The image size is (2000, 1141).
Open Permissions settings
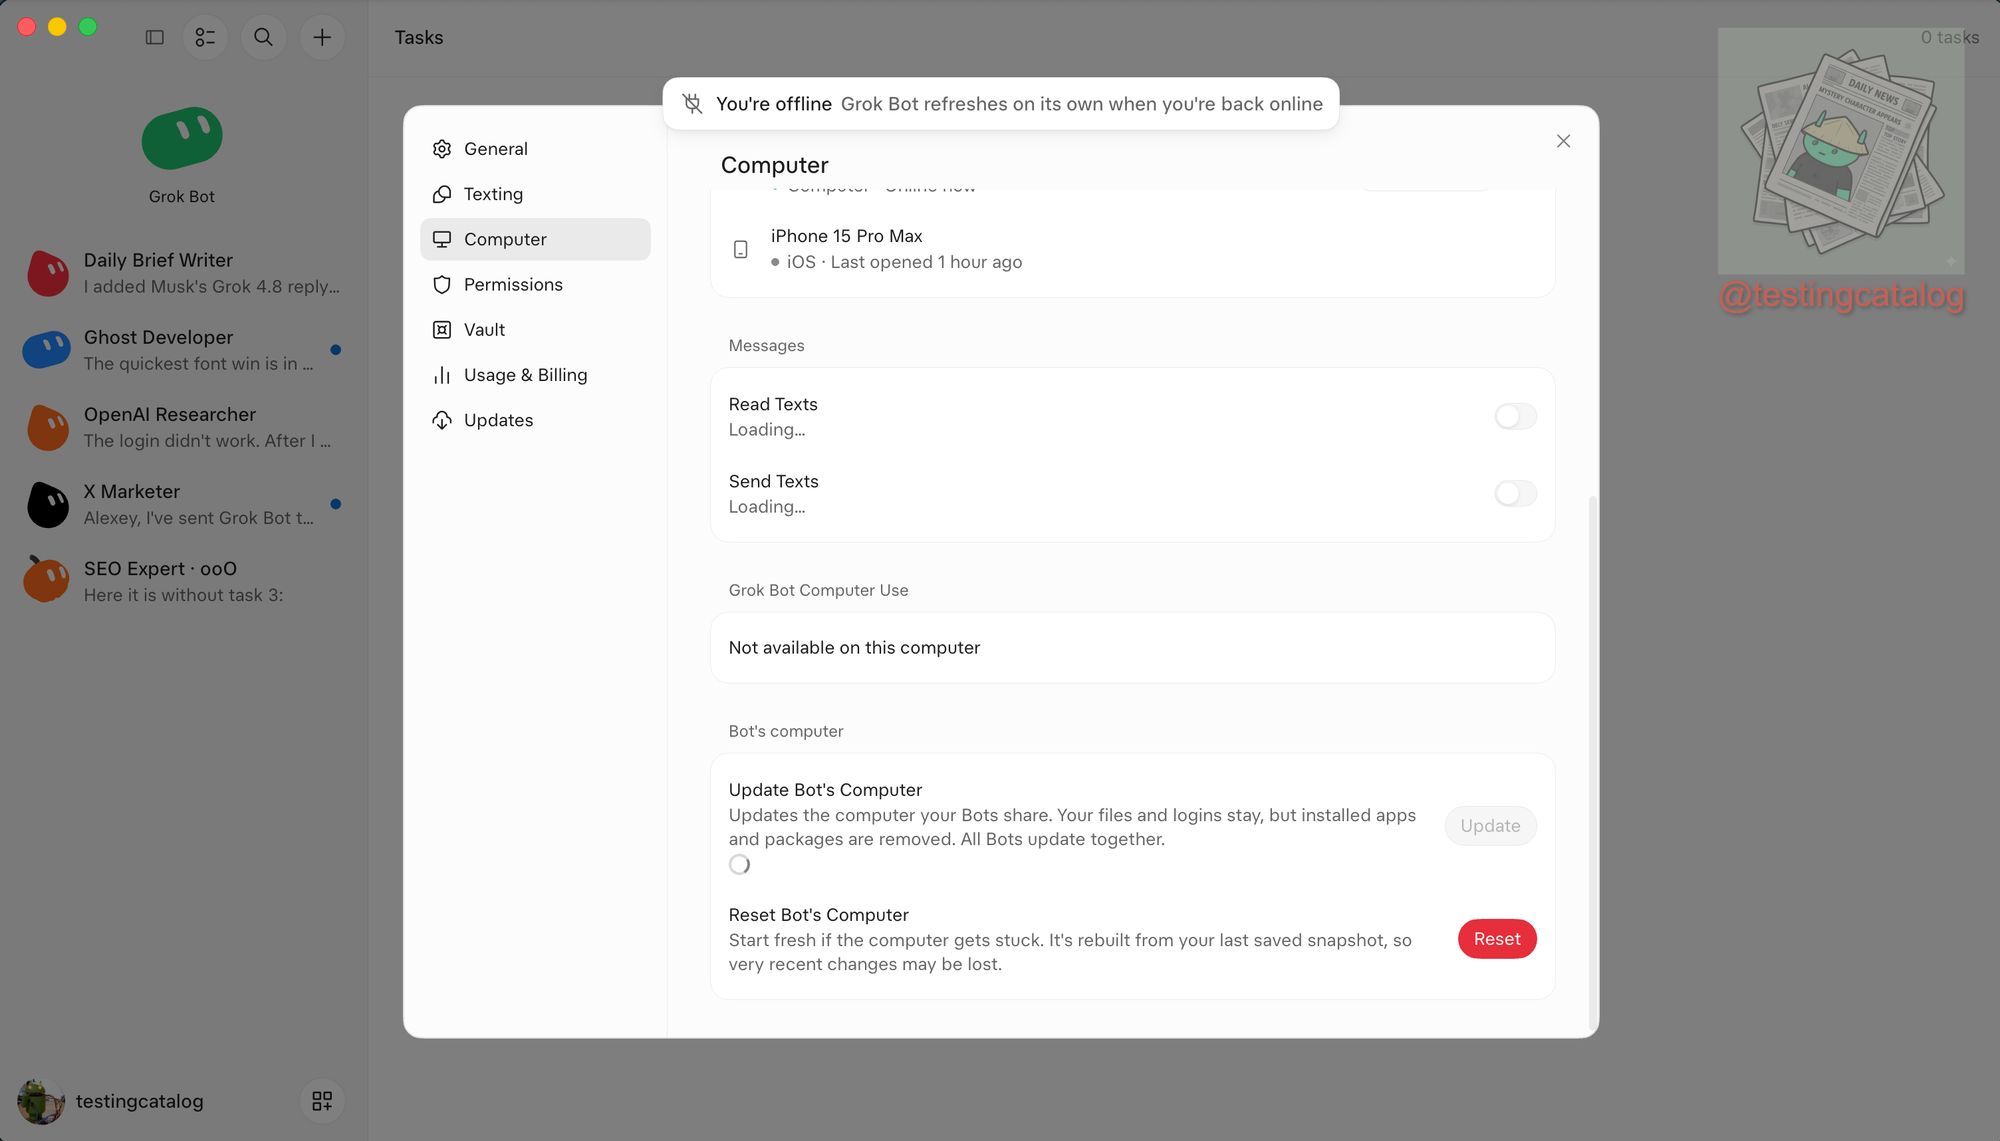tap(535, 285)
